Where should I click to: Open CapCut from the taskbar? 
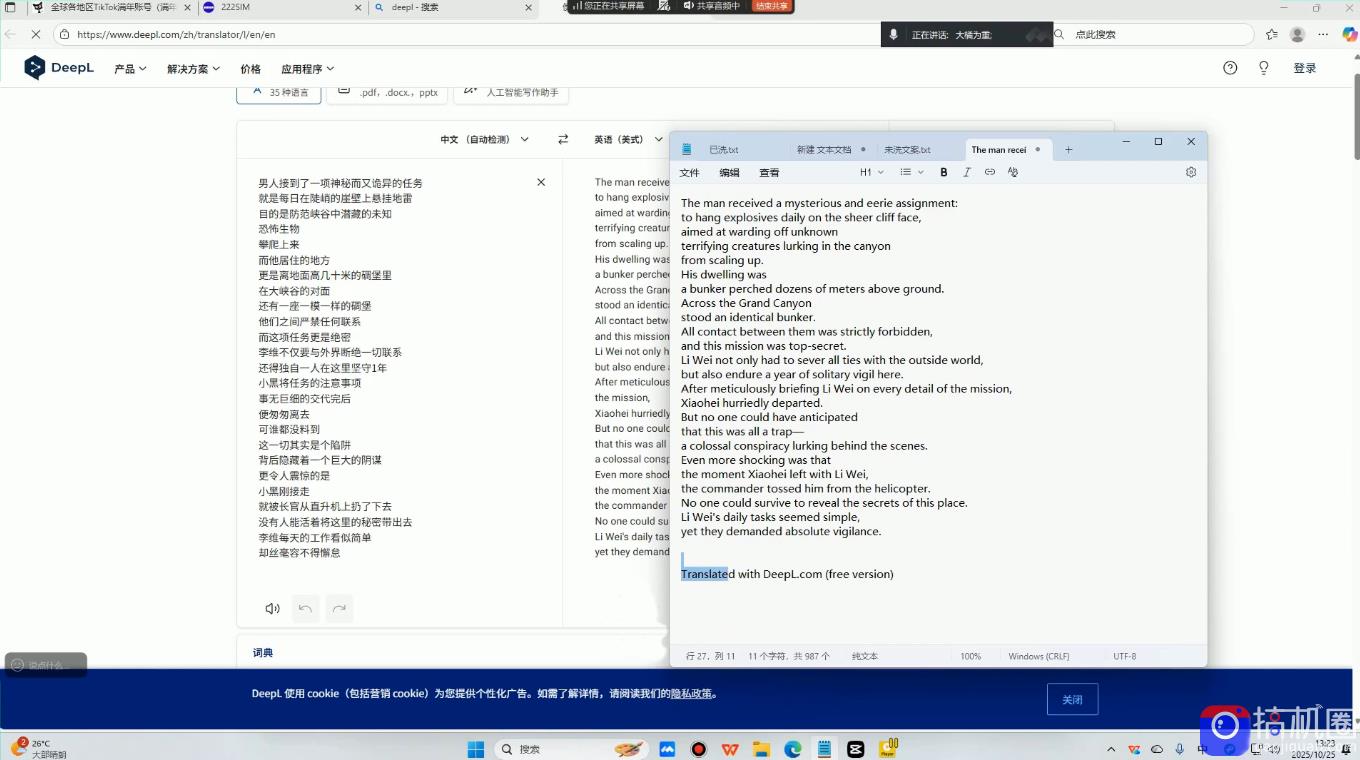855,749
